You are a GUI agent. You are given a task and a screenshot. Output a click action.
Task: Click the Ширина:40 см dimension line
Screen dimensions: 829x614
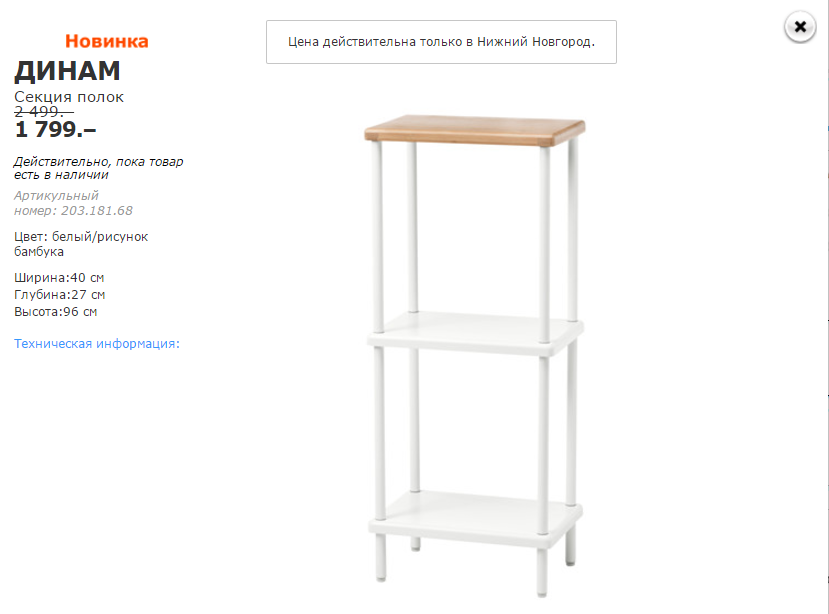(59, 277)
